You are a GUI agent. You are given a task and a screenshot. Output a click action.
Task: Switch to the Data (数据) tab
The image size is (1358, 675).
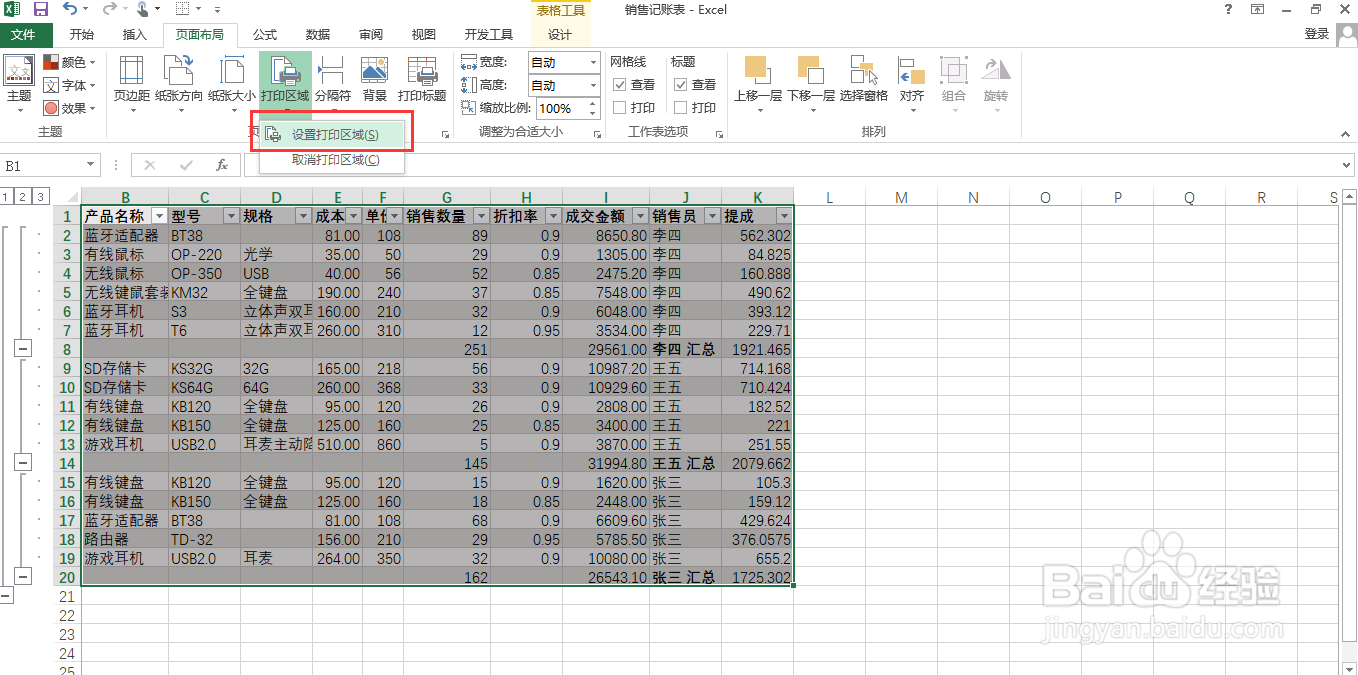coord(318,35)
